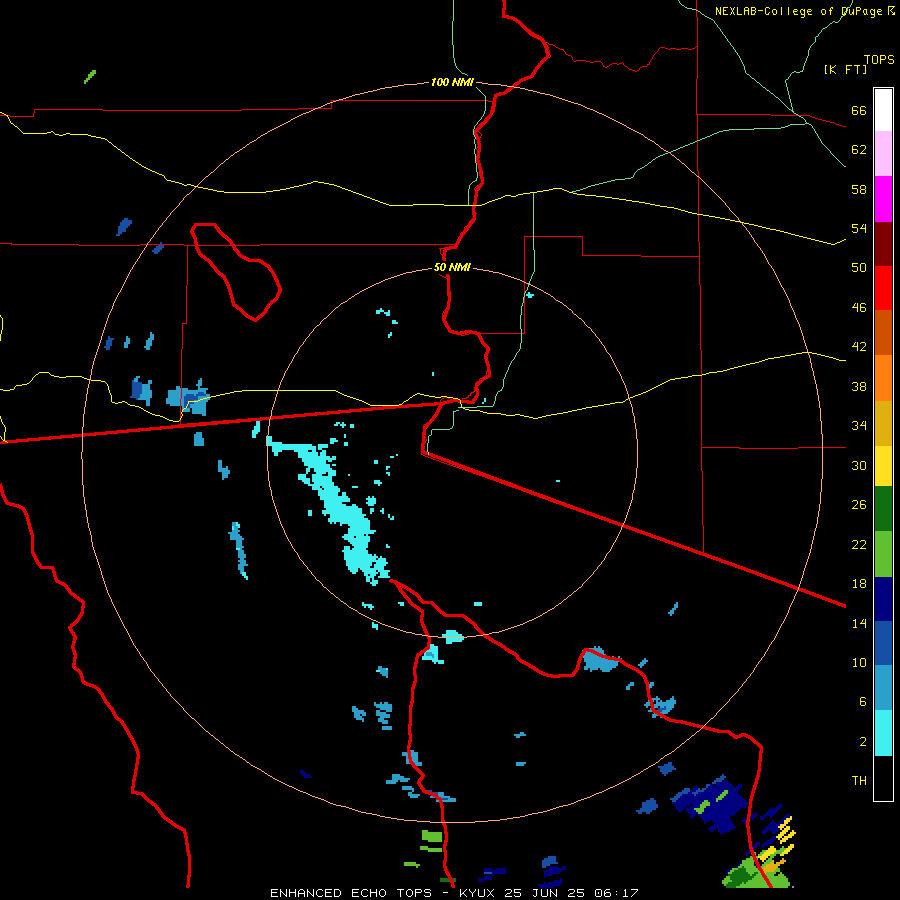The image size is (900, 900).
Task: Click the dark red maroon legend band
Action: [x=883, y=244]
